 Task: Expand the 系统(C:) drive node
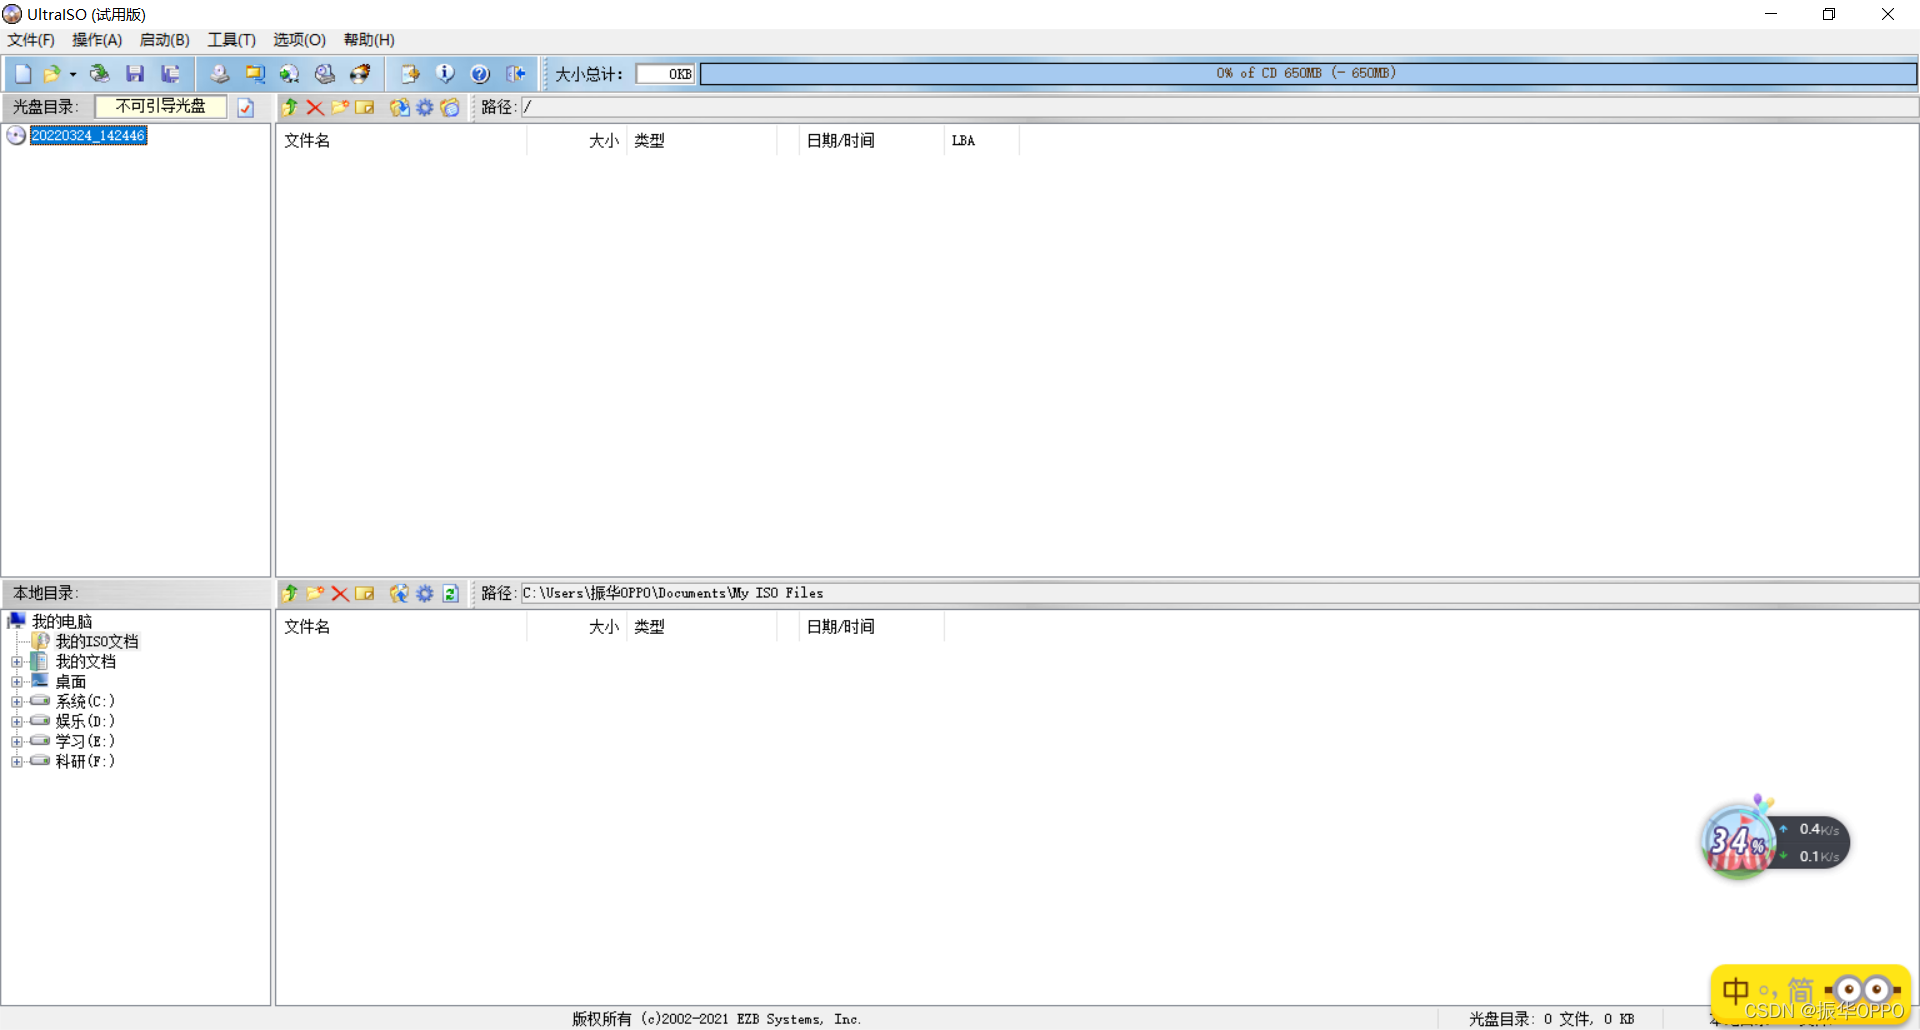17,702
